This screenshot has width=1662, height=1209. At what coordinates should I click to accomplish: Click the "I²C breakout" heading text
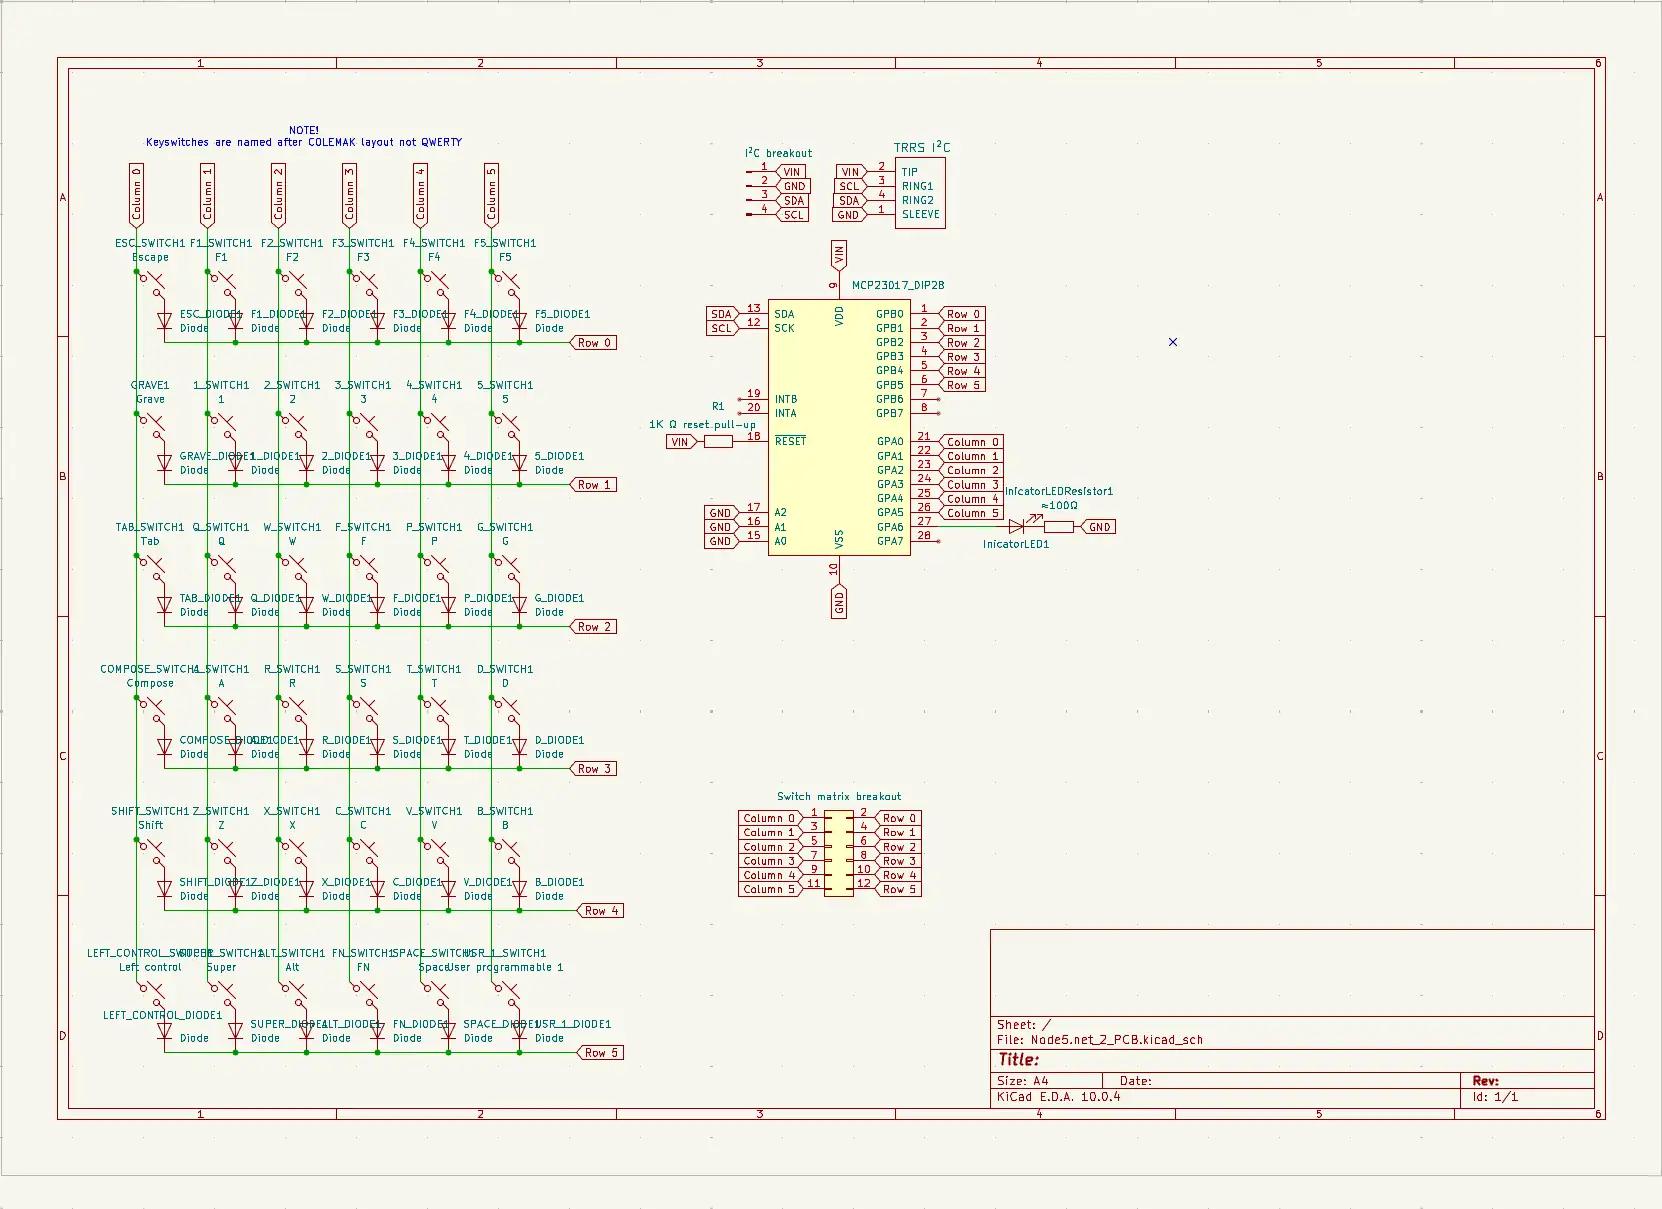click(778, 153)
